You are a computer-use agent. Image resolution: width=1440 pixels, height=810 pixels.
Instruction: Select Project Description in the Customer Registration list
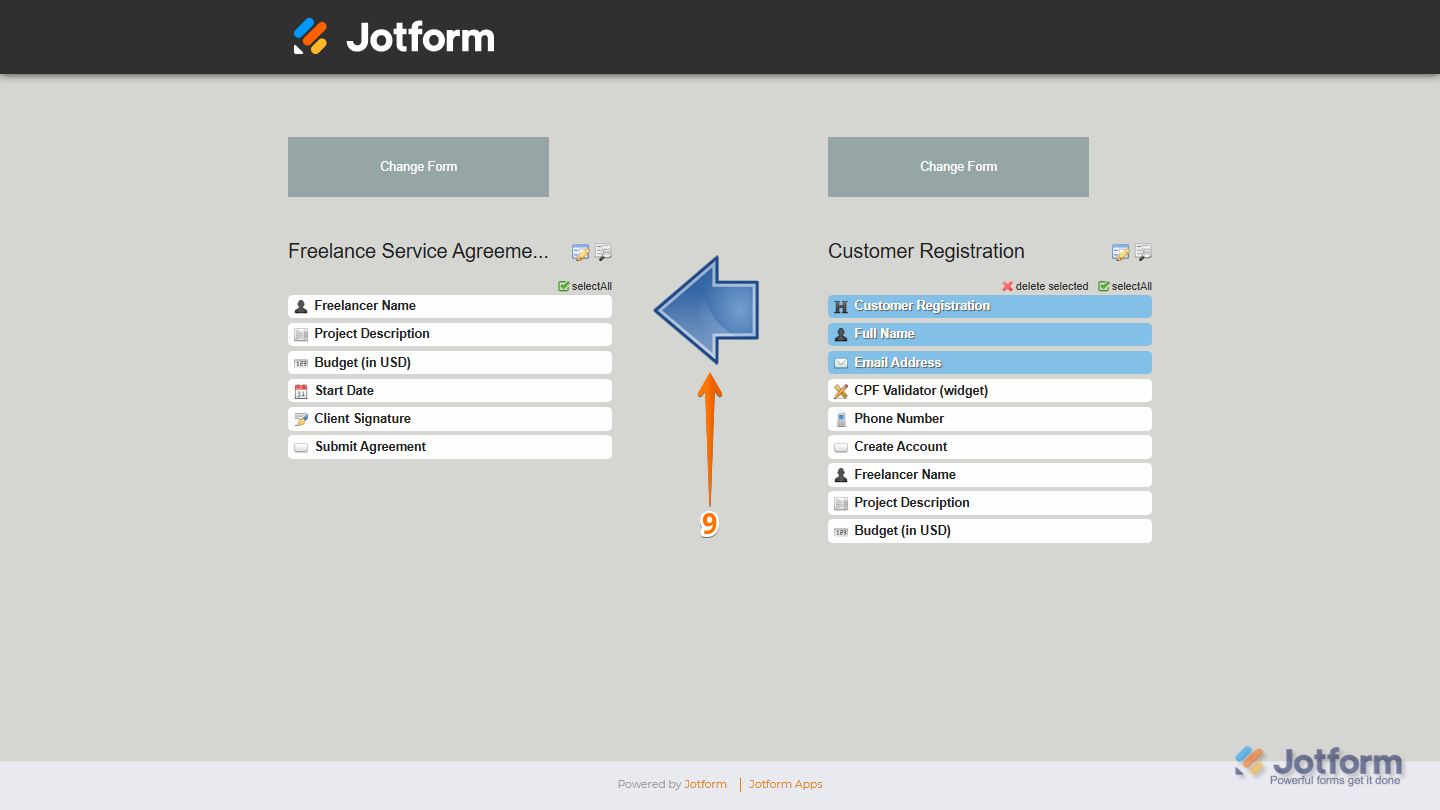pos(990,503)
